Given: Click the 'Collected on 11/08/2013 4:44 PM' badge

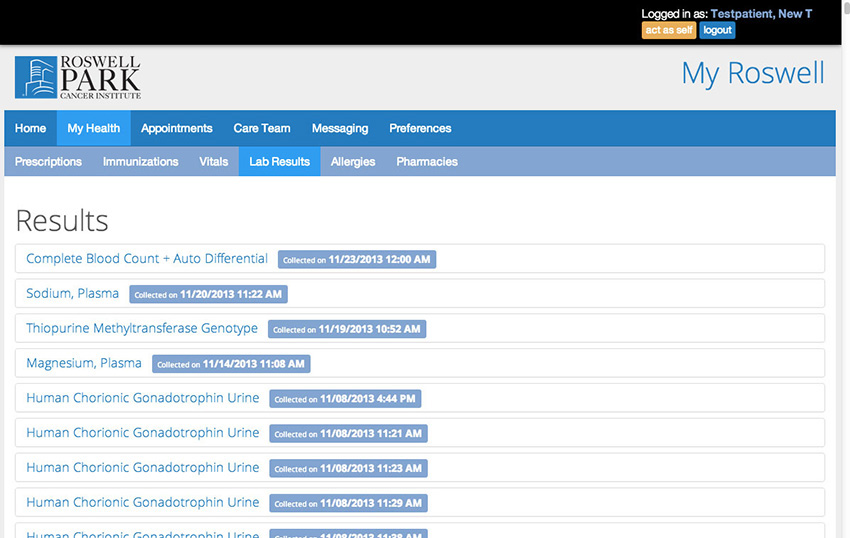Looking at the screenshot, I should coord(345,399).
